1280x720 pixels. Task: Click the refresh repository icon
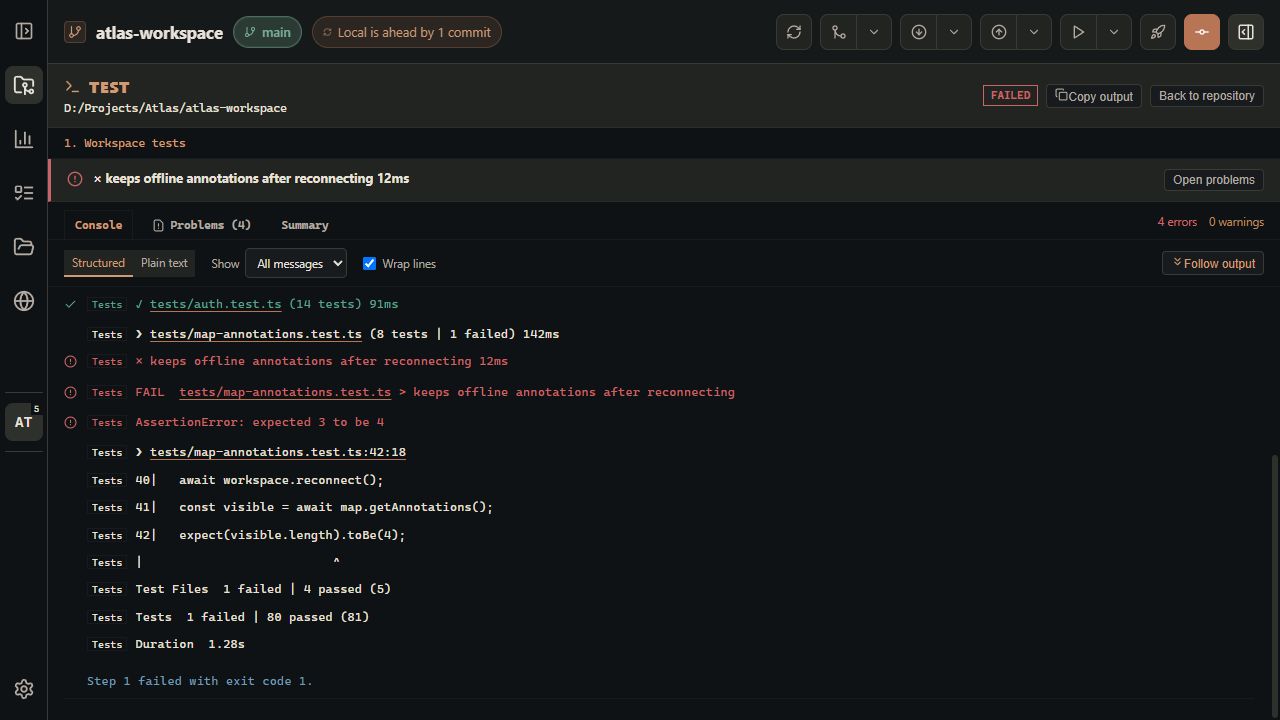[794, 32]
